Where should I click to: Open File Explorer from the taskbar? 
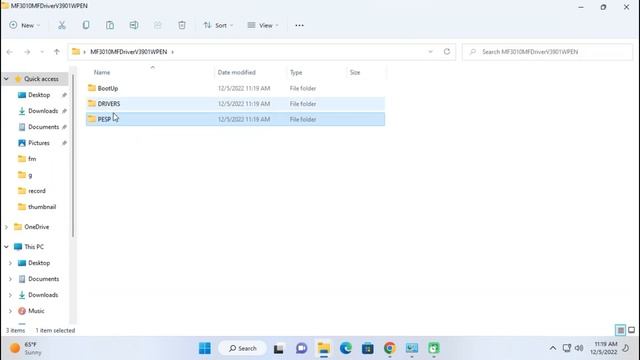[324, 348]
